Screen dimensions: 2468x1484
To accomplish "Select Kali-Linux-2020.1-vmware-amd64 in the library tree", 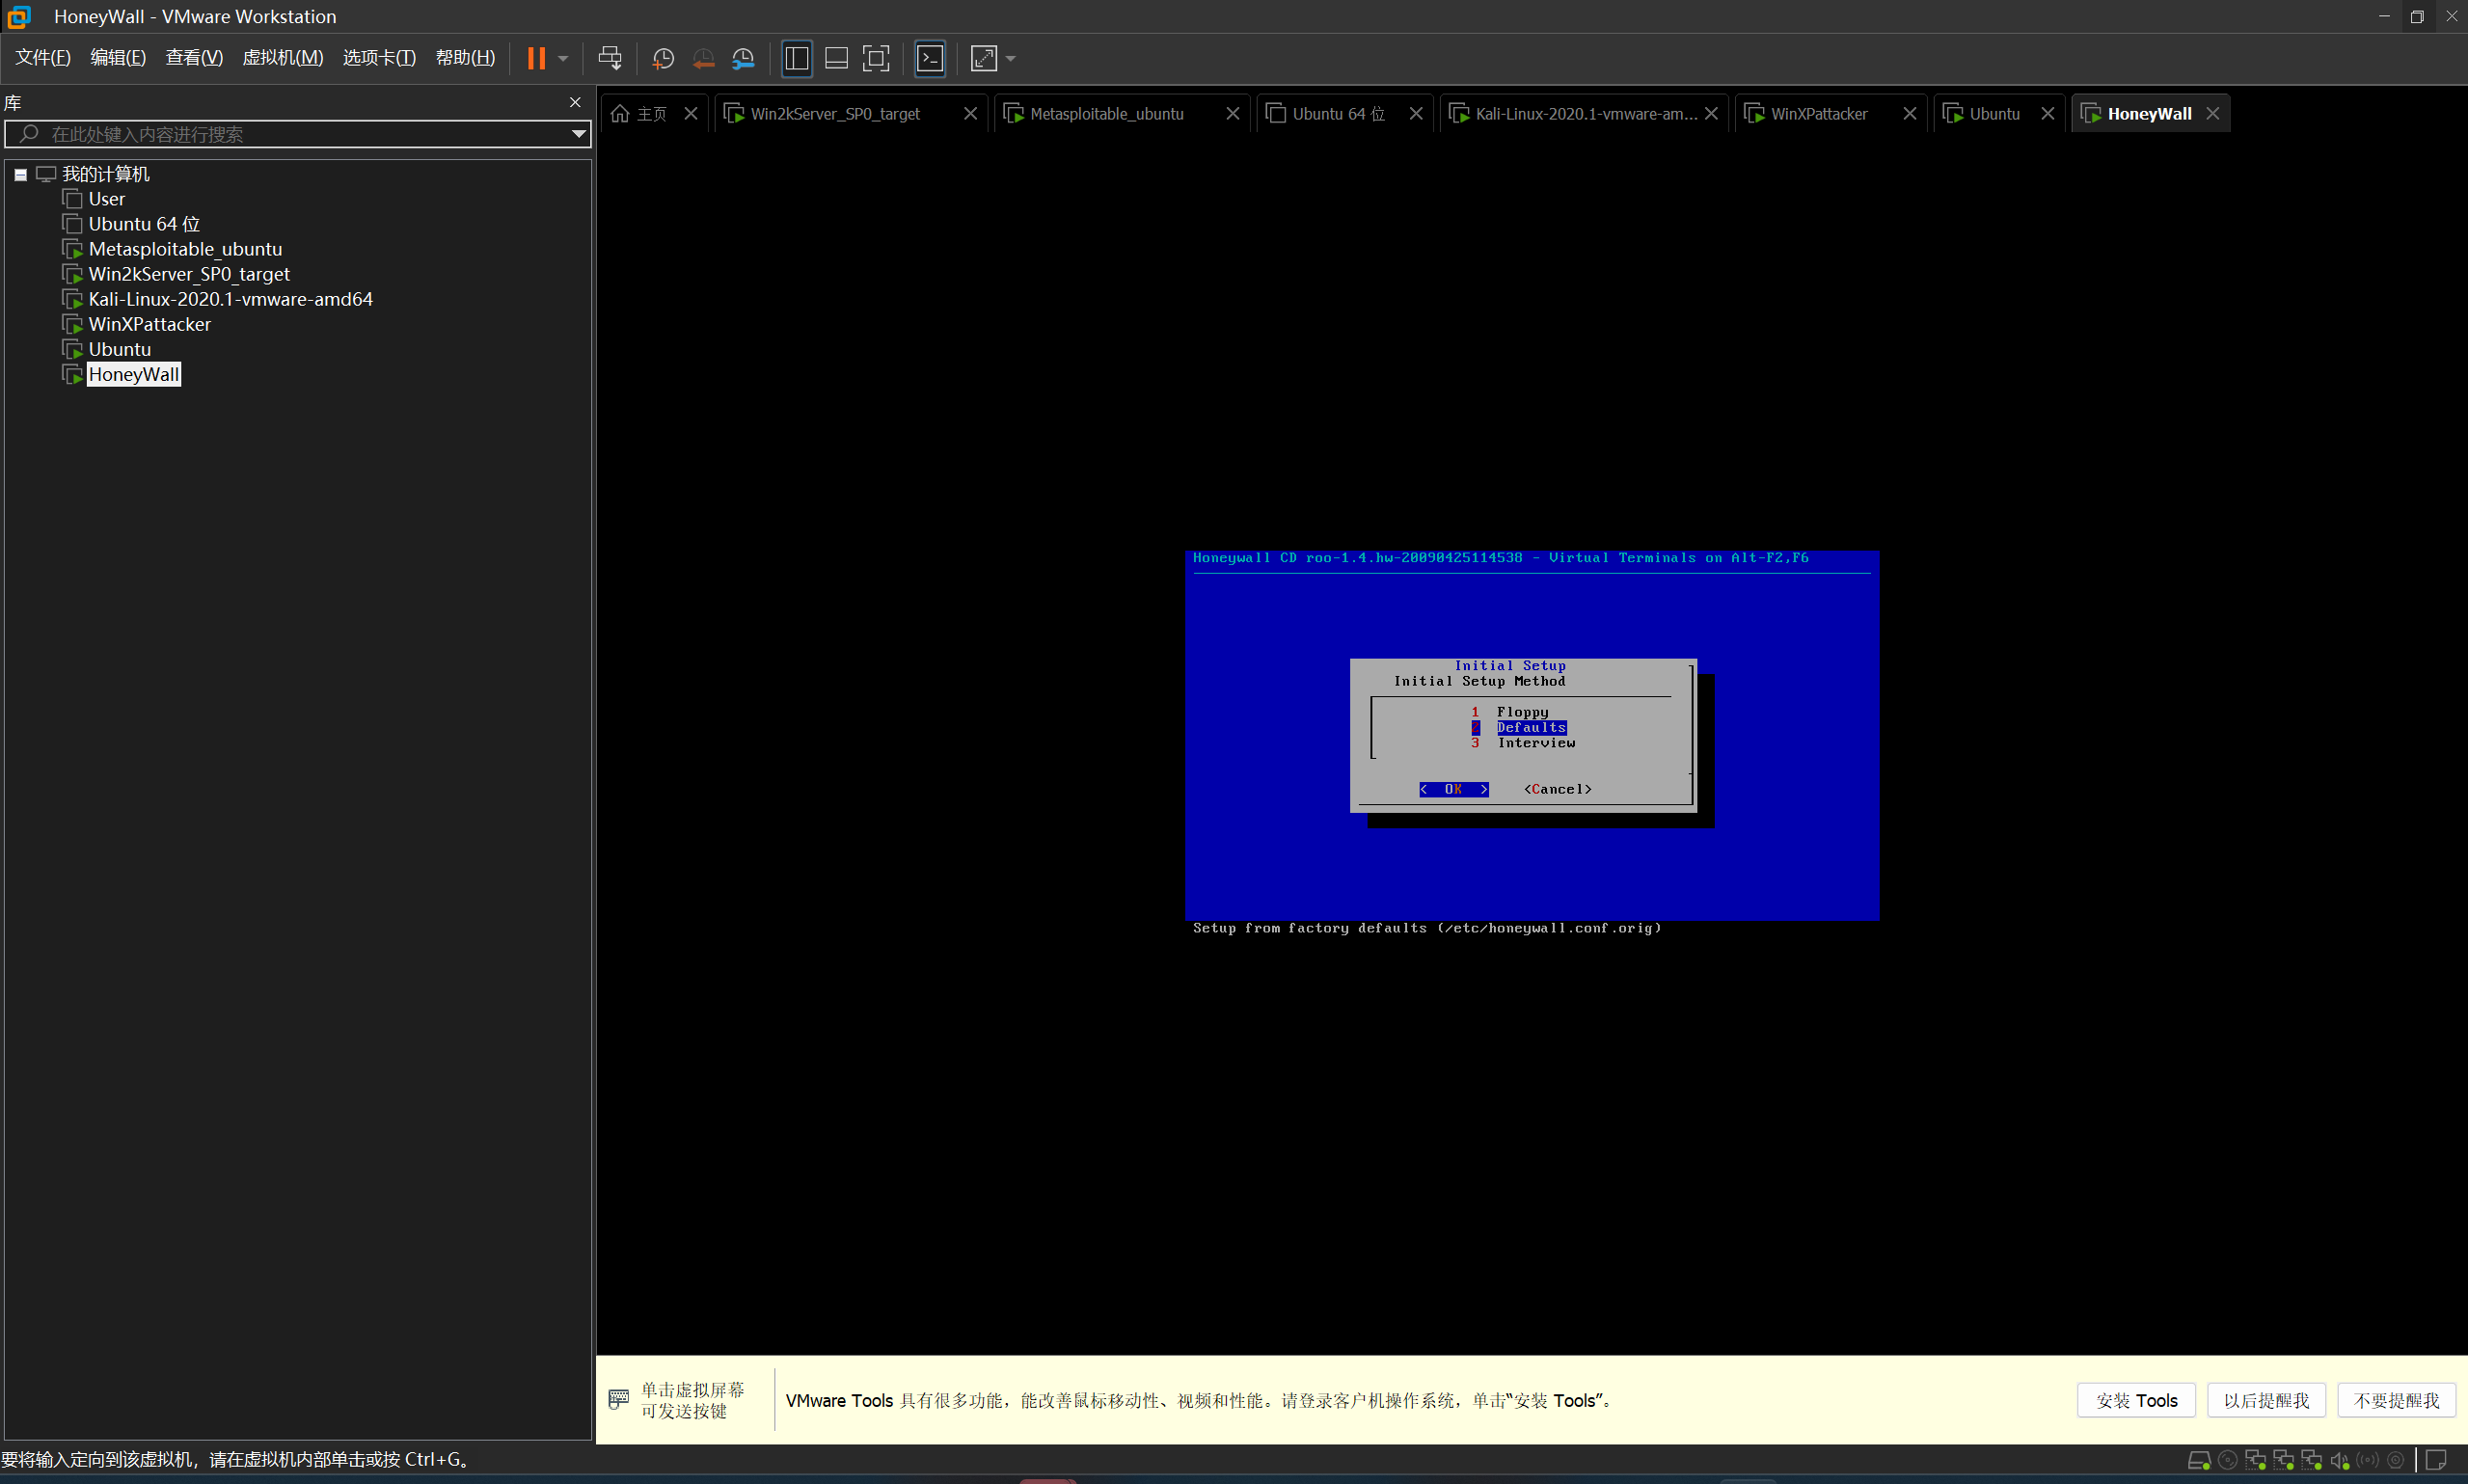I will point(230,299).
